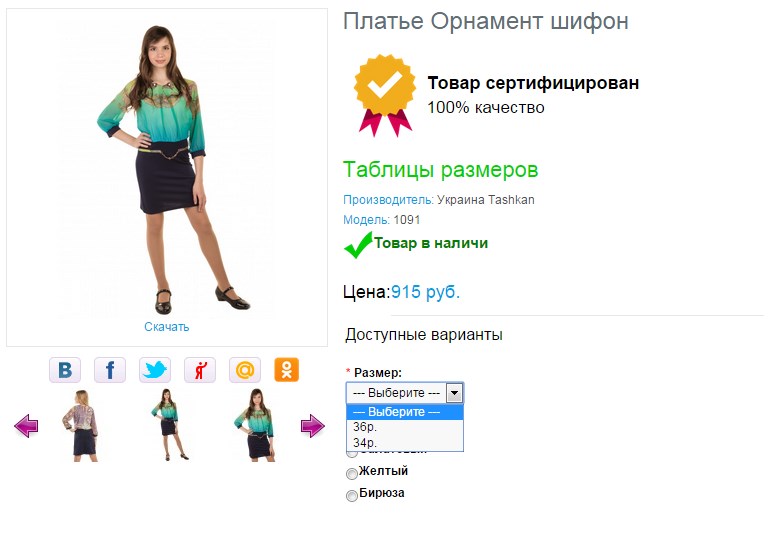The width and height of the screenshot is (771, 545).
Task: Select the Желтый color radio button
Action: [x=352, y=474]
